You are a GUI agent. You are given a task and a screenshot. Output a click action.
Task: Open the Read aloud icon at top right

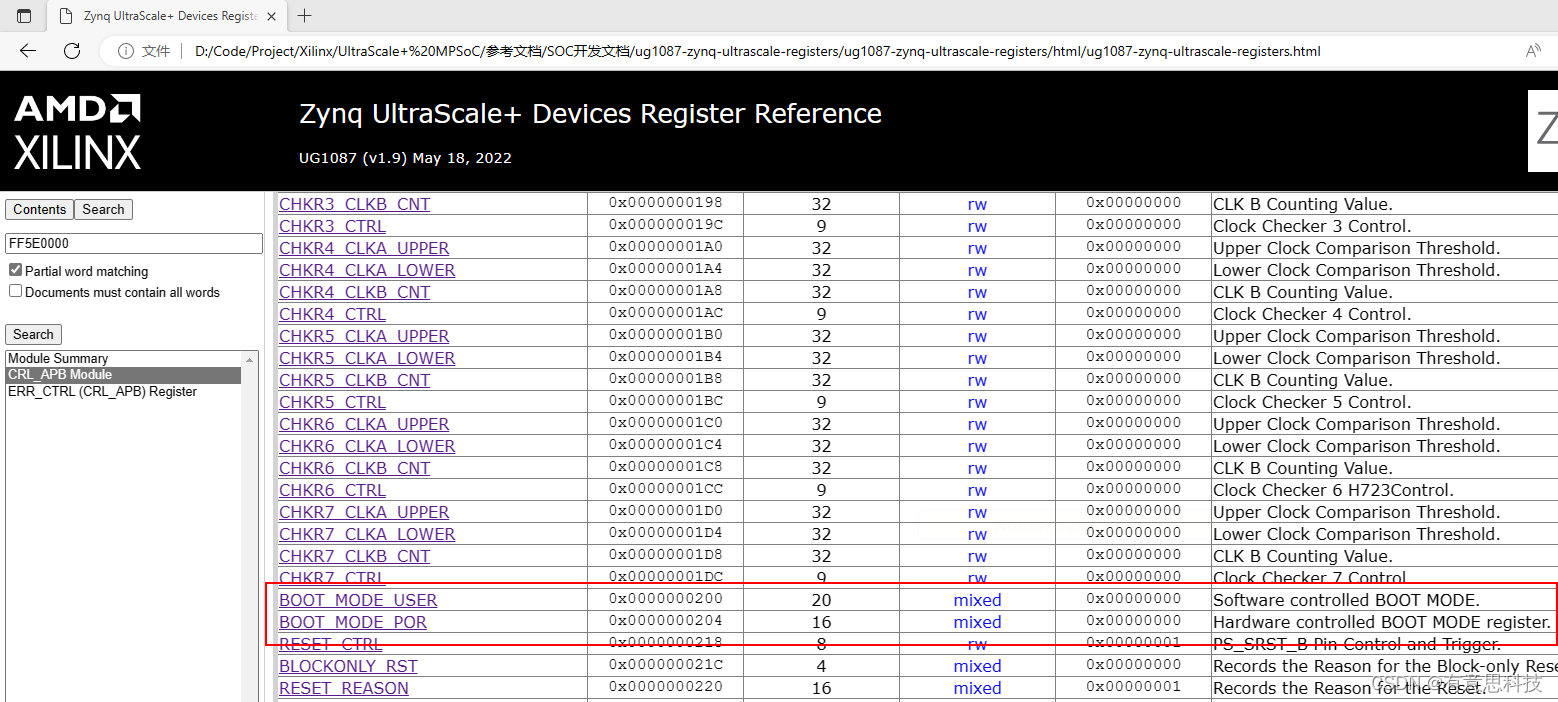[x=1533, y=50]
